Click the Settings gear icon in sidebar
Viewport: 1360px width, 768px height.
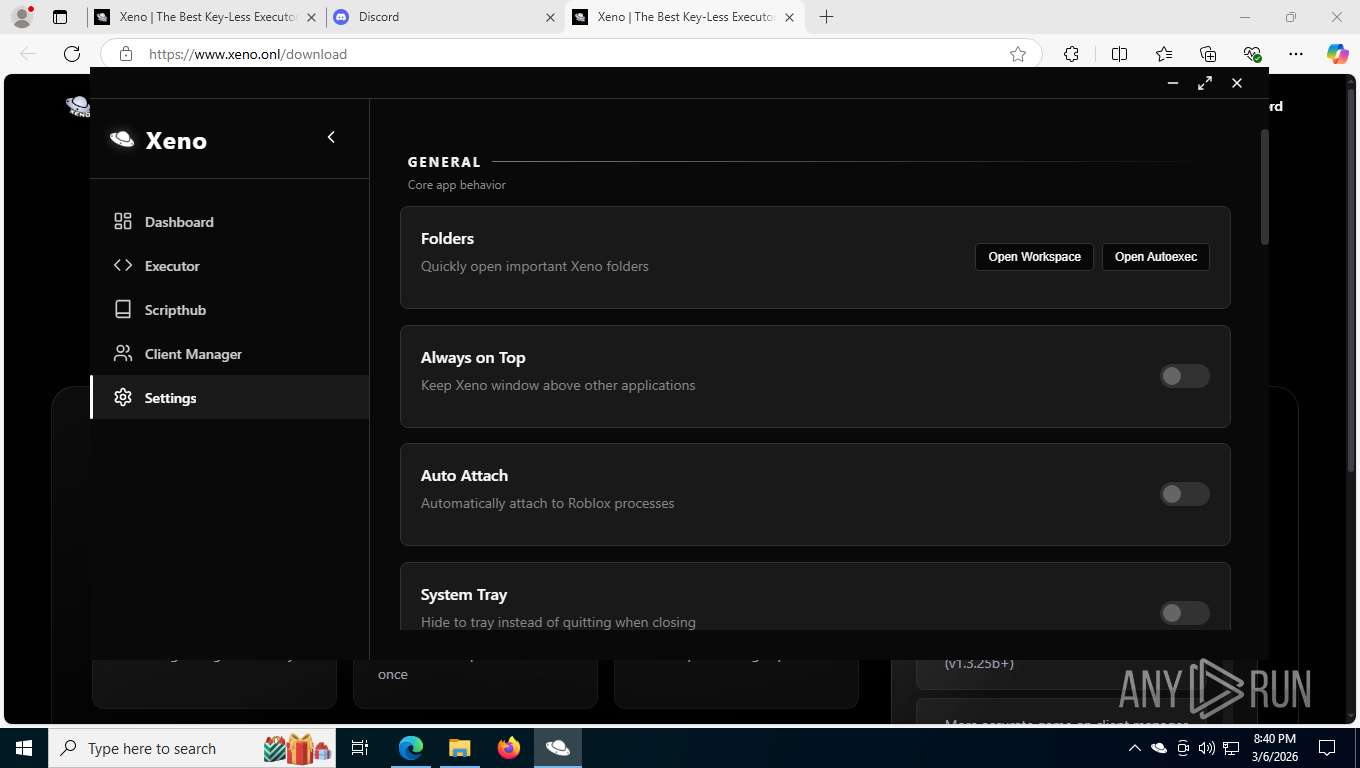(123, 398)
